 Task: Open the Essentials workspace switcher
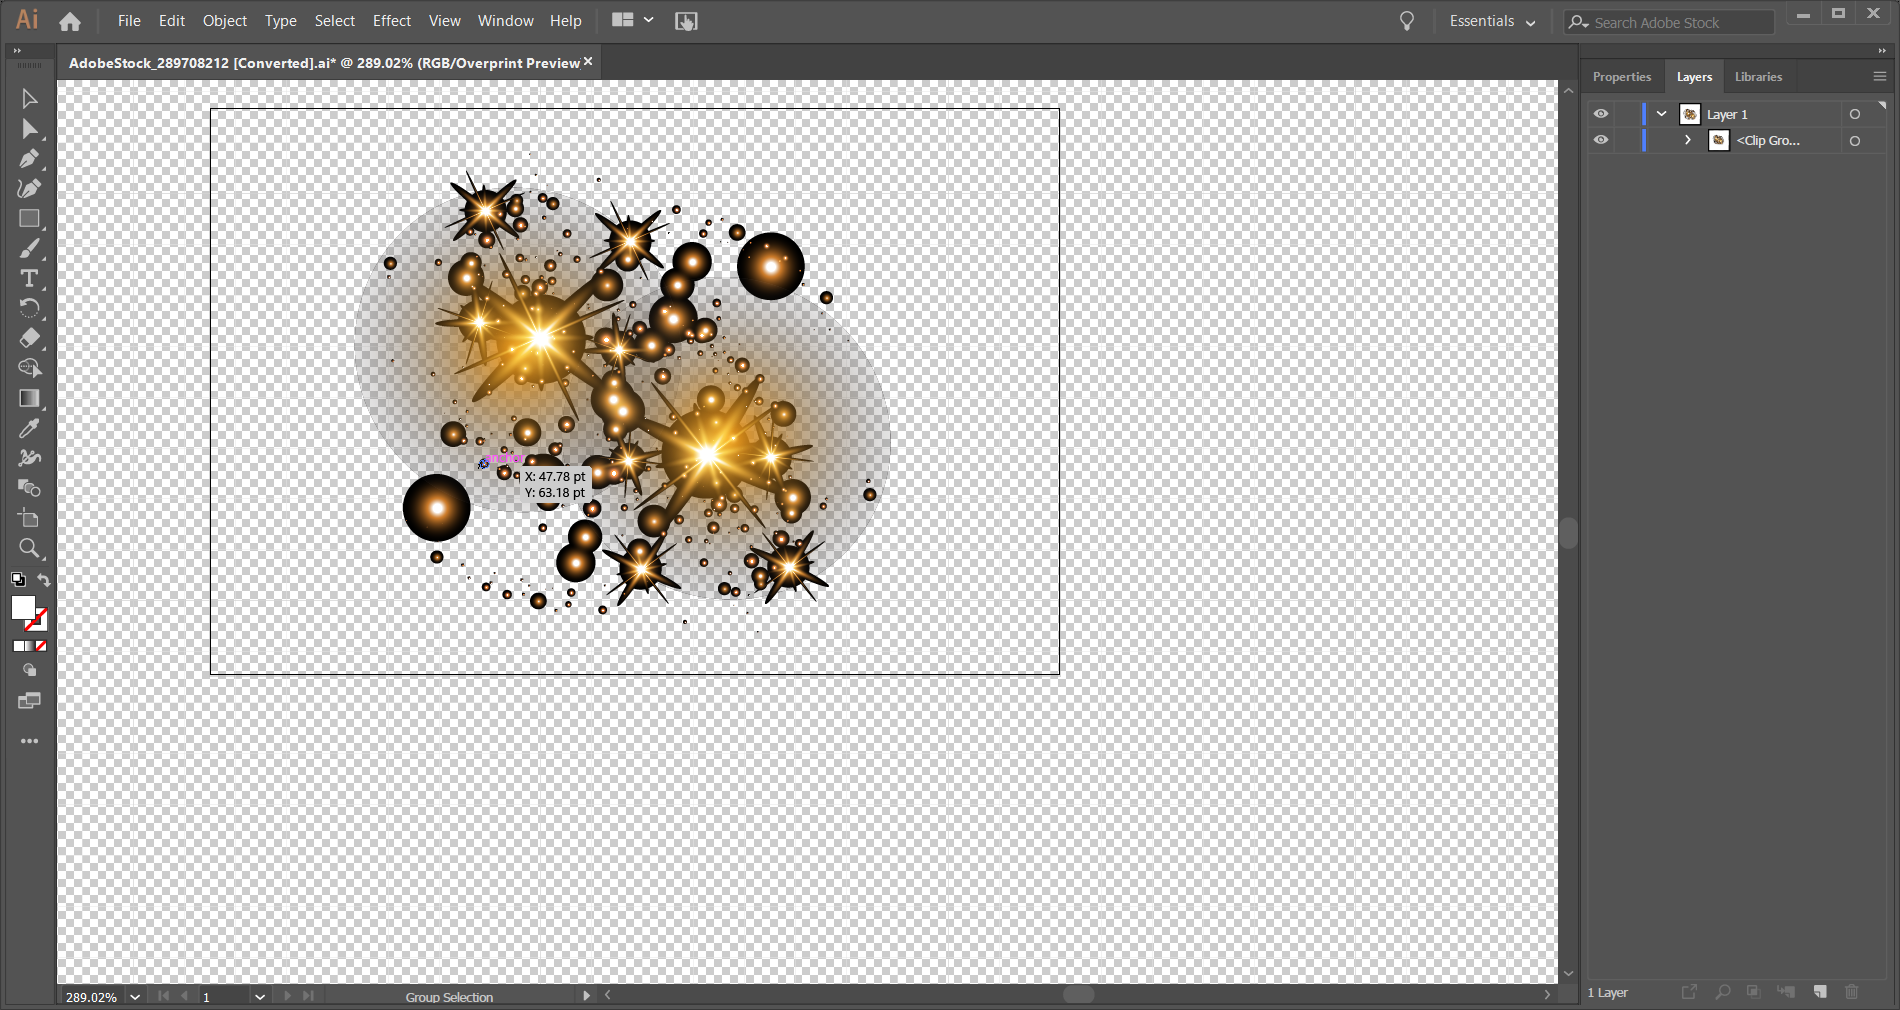tap(1492, 20)
